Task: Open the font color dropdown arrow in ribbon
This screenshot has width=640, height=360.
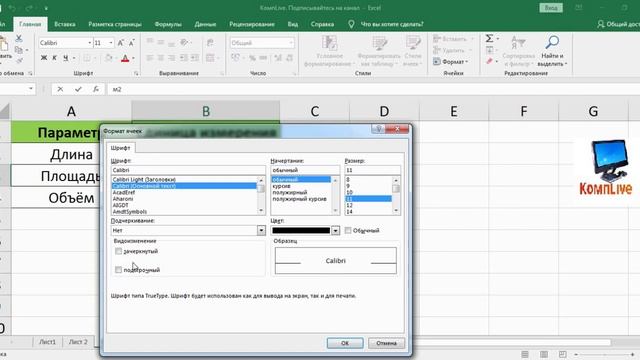Action: (133, 58)
